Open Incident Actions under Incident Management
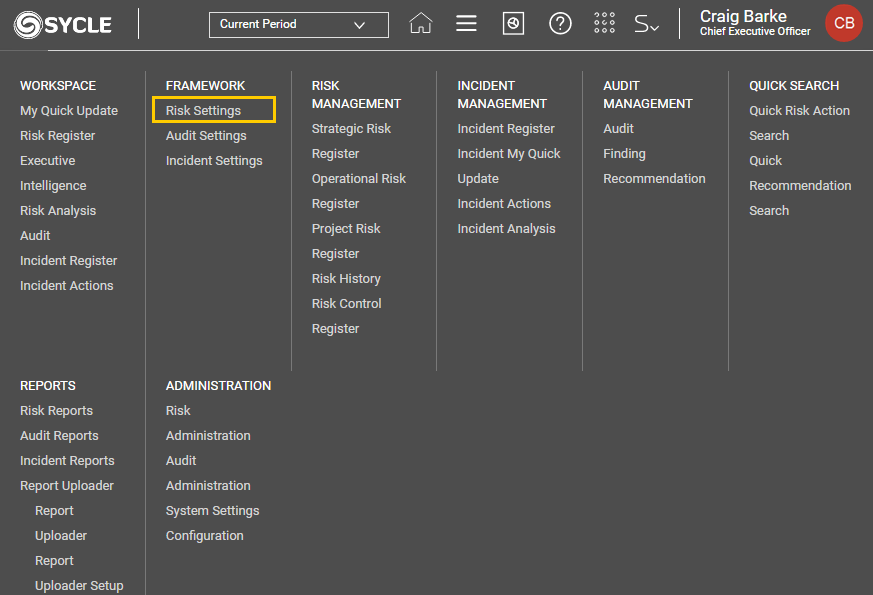The height and width of the screenshot is (595, 873). 504,204
